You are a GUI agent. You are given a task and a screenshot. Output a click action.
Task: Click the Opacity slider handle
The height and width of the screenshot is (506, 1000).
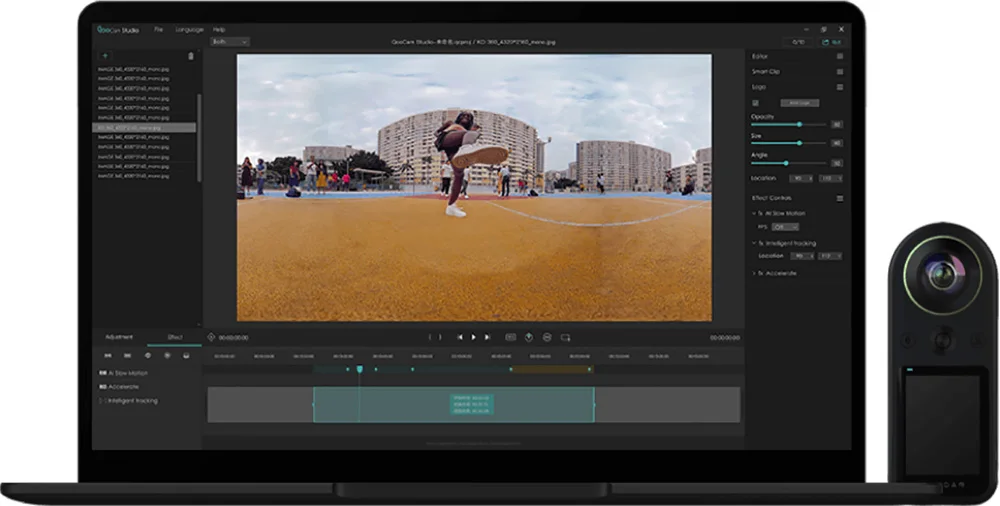(799, 124)
